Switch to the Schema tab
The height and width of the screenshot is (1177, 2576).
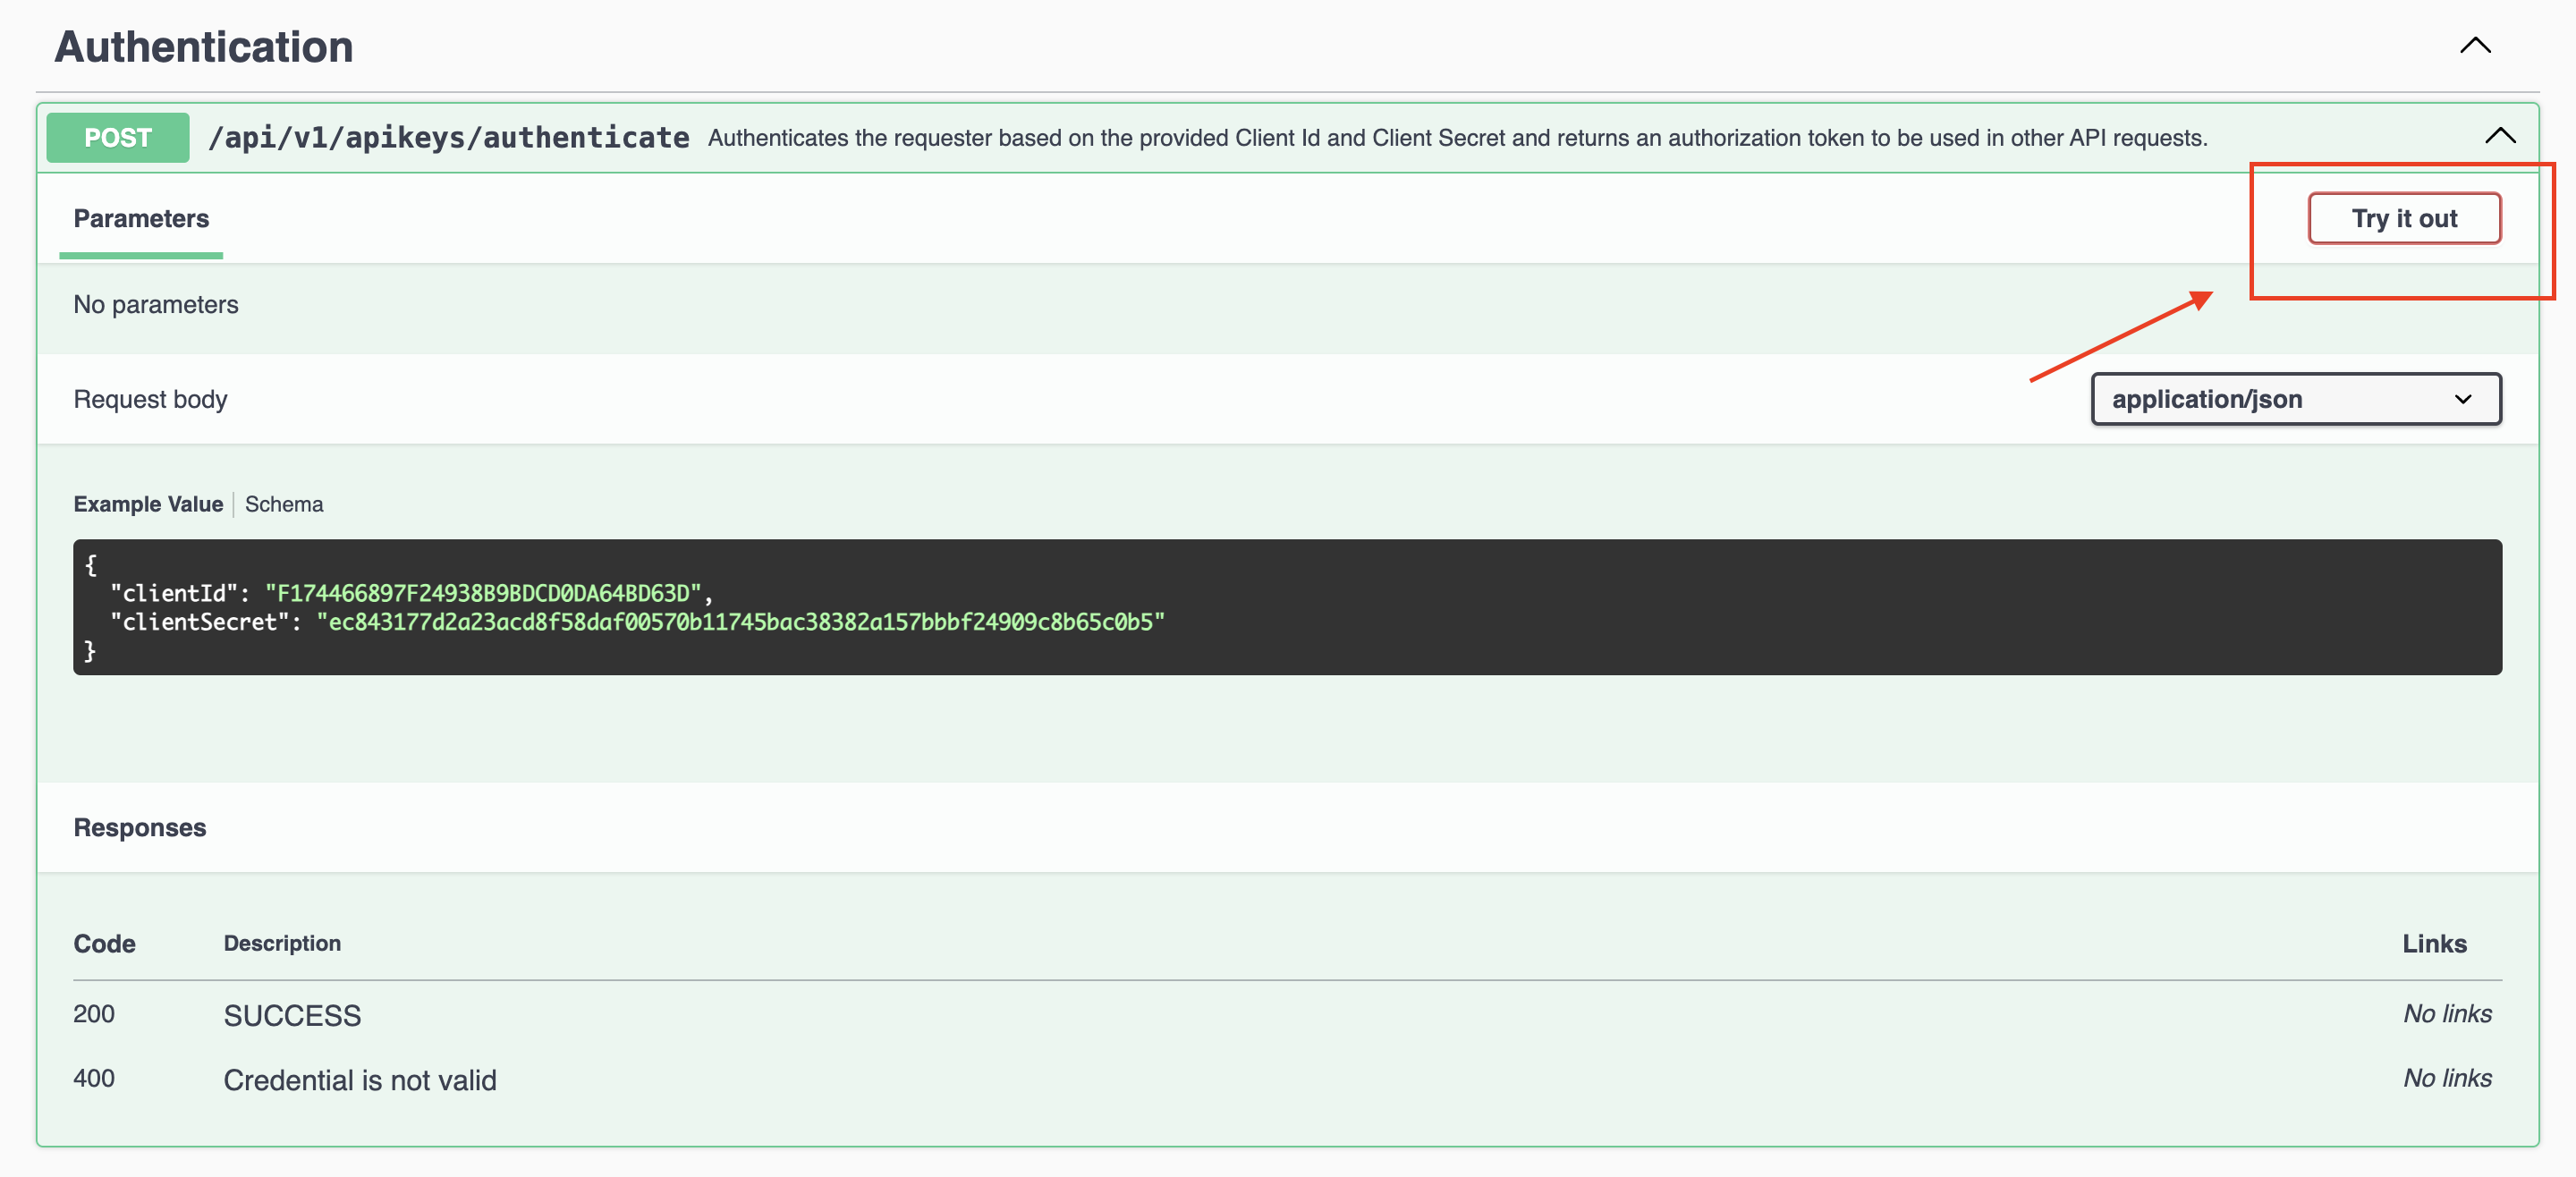point(284,504)
